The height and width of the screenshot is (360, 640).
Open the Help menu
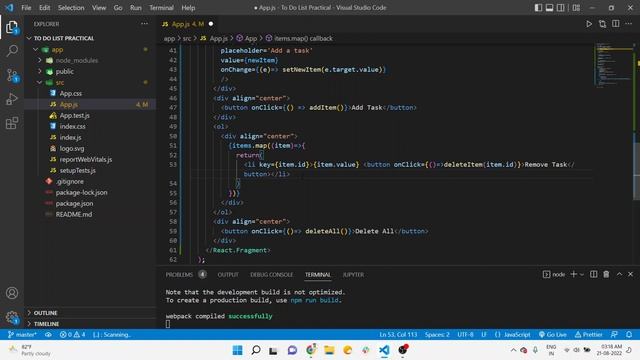tap(188, 8)
